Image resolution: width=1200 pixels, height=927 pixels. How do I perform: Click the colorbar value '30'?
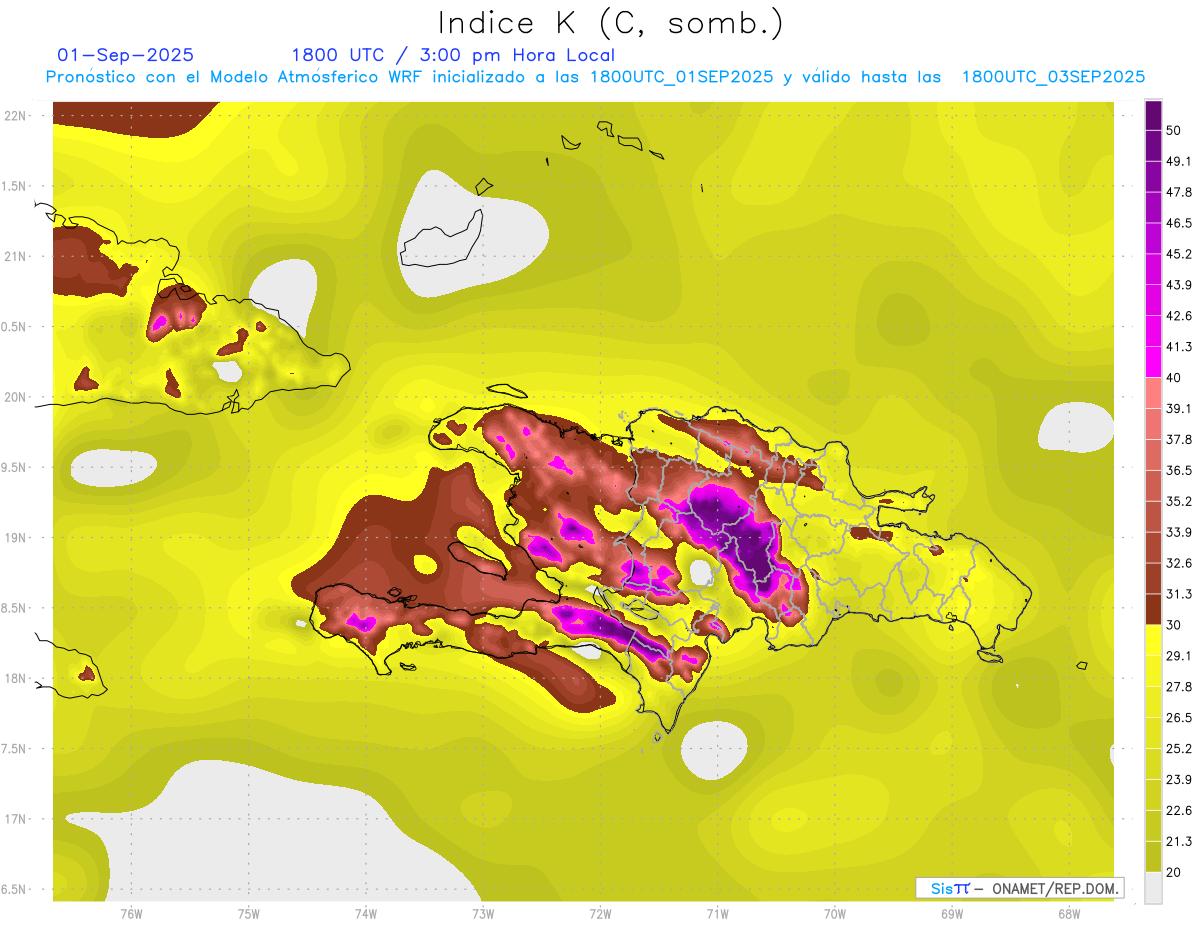coord(1175,625)
